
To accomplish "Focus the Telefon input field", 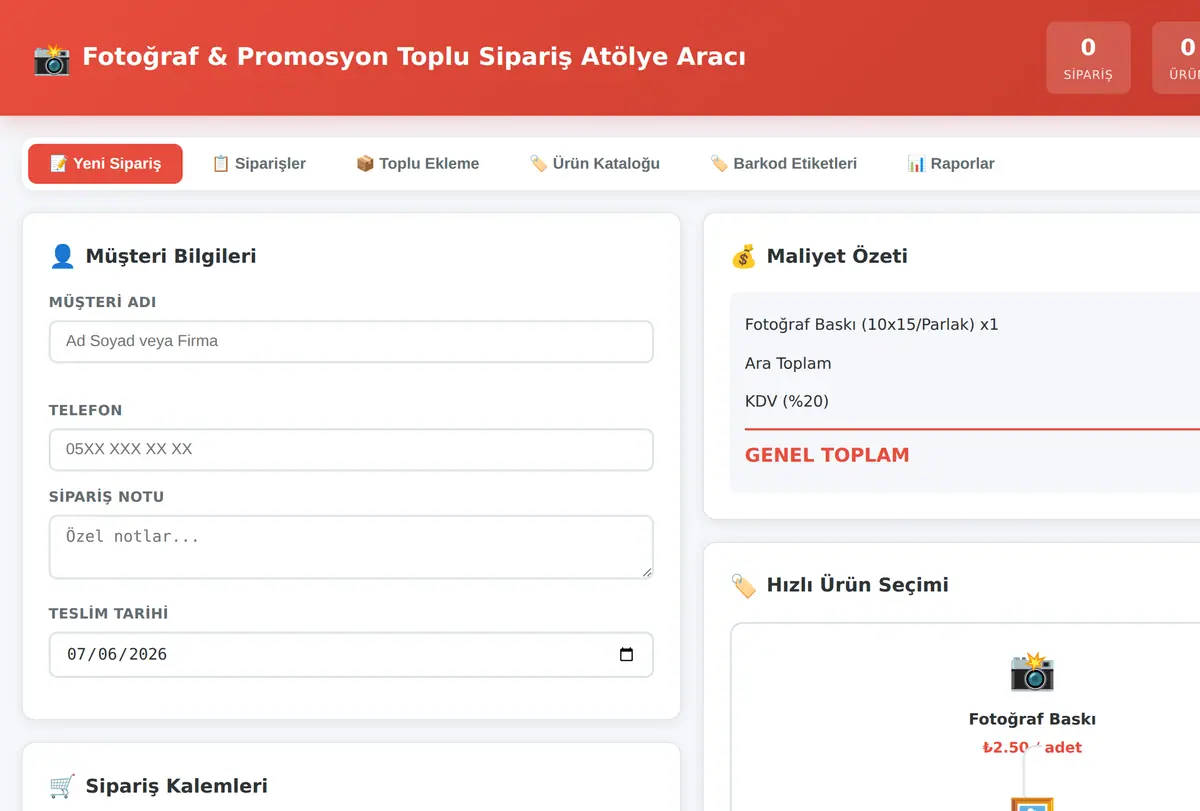I will (x=351, y=449).
